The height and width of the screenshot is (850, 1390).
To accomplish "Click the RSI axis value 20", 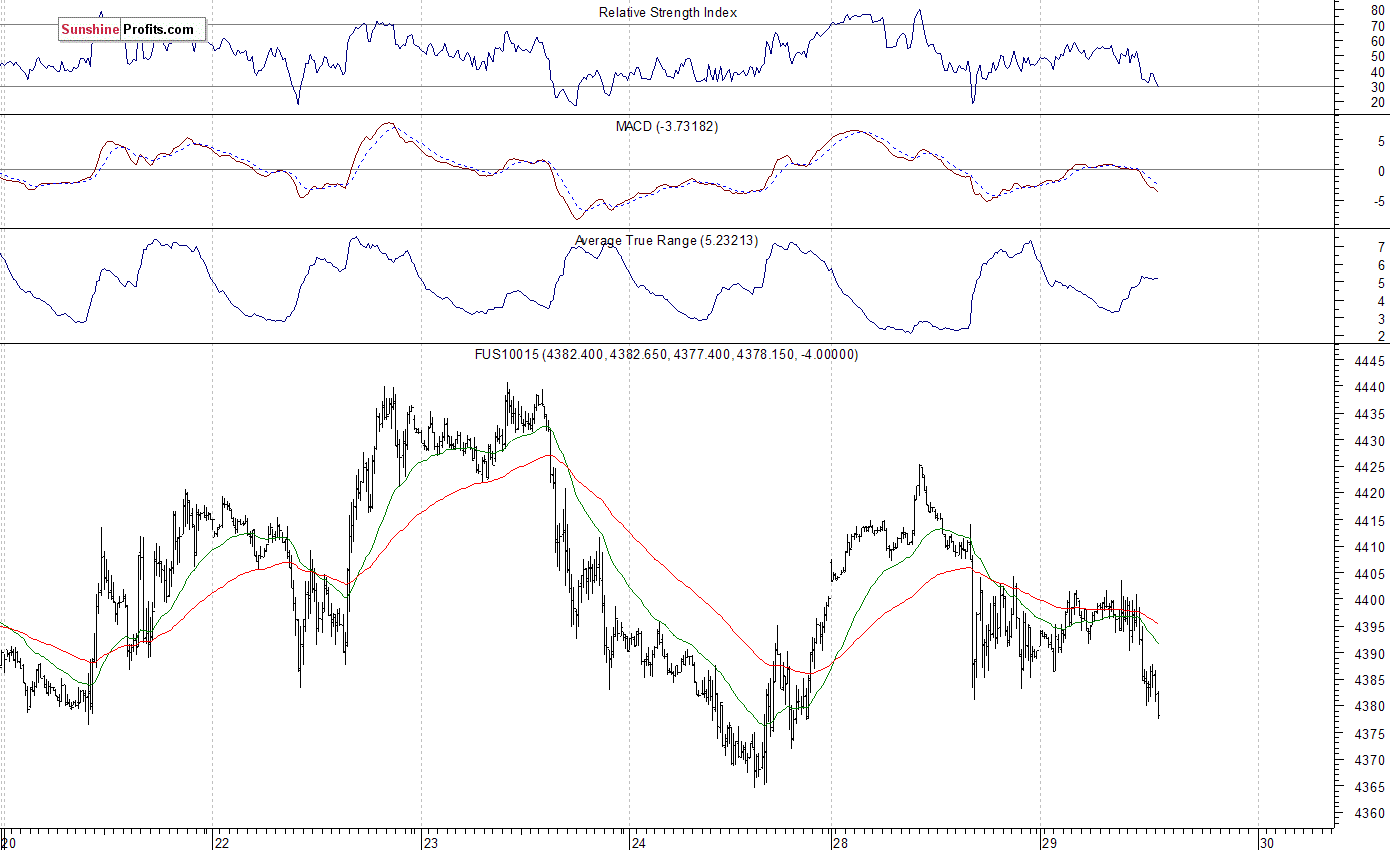I will tap(1377, 103).
